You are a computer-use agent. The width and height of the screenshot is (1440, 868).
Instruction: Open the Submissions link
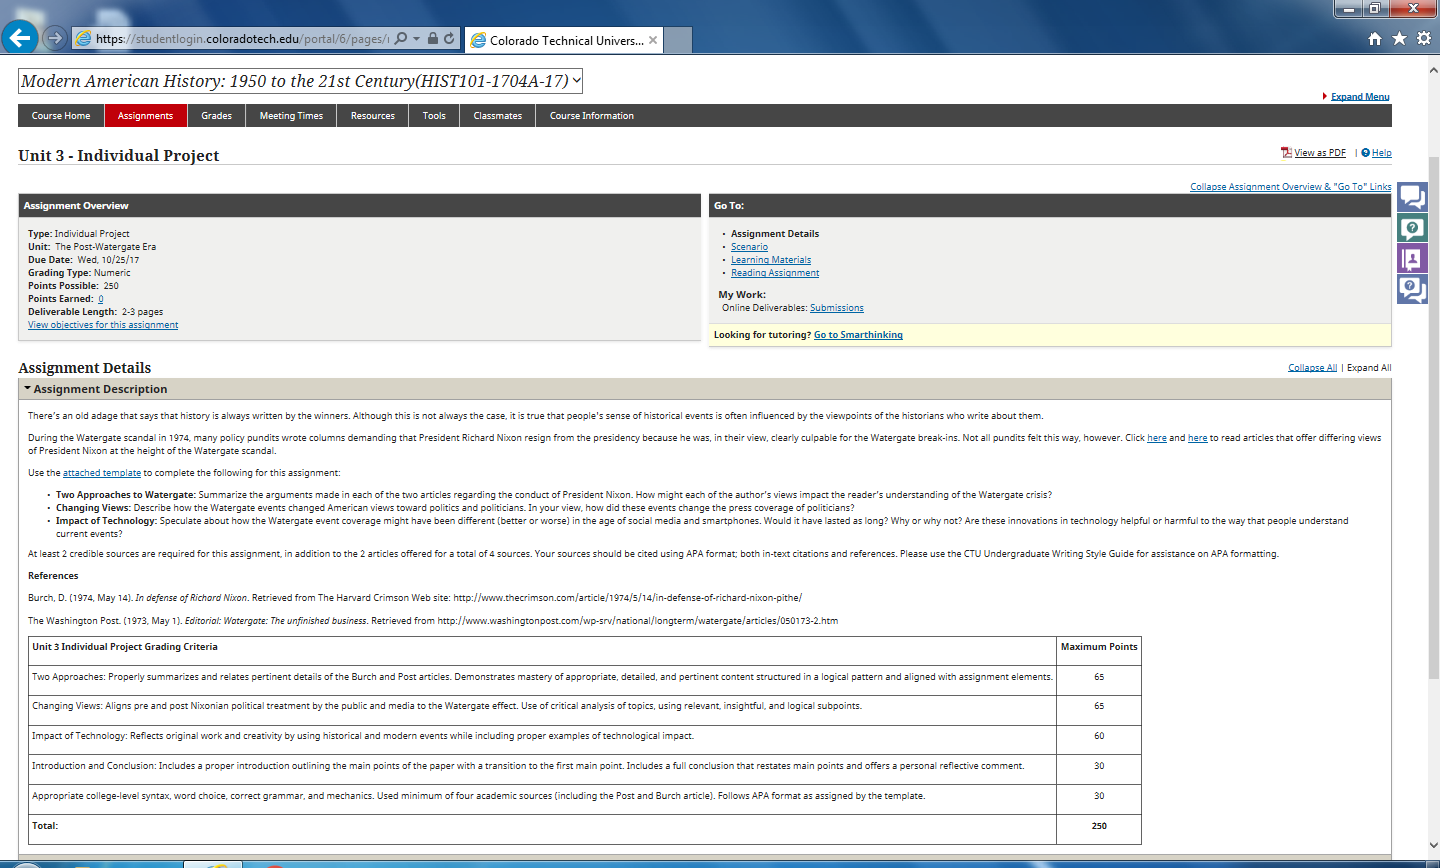837,308
